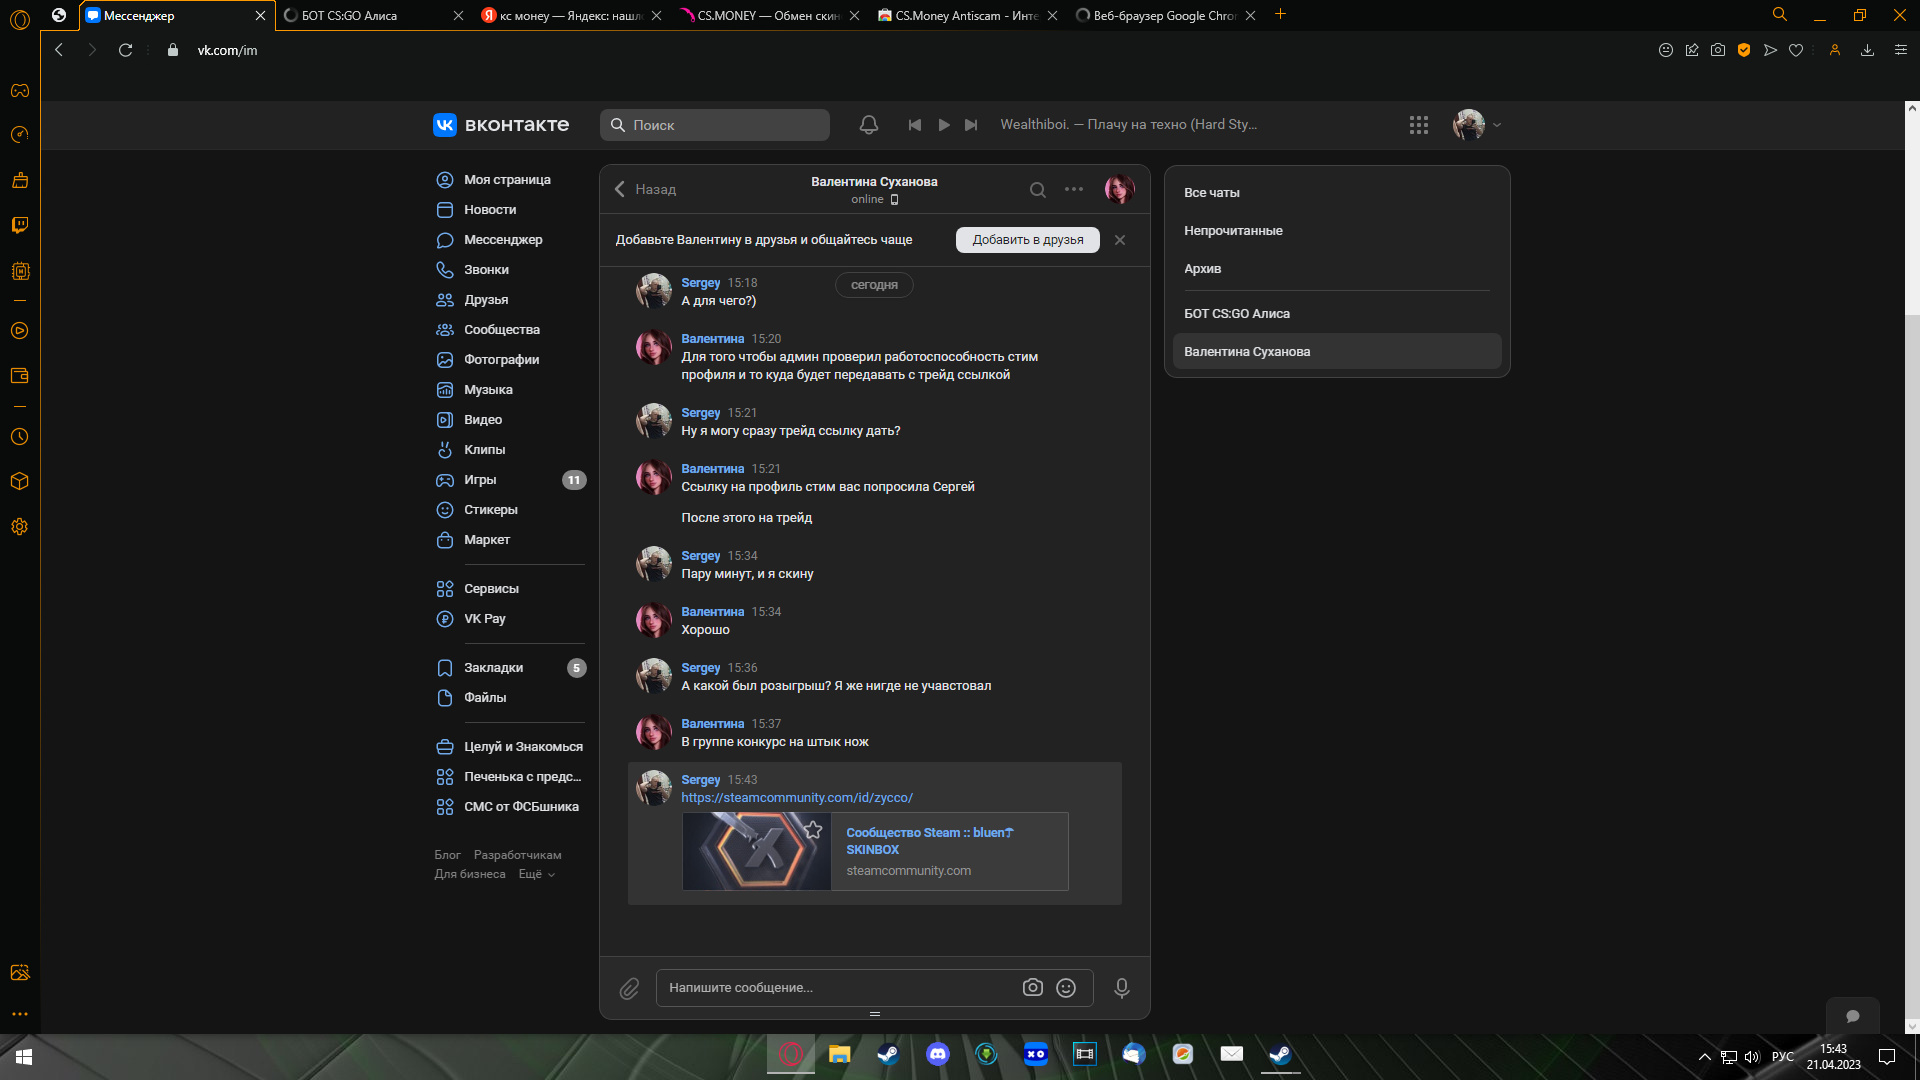The height and width of the screenshot is (1080, 1920).
Task: Open browser sidebar settings gear
Action: (19, 527)
